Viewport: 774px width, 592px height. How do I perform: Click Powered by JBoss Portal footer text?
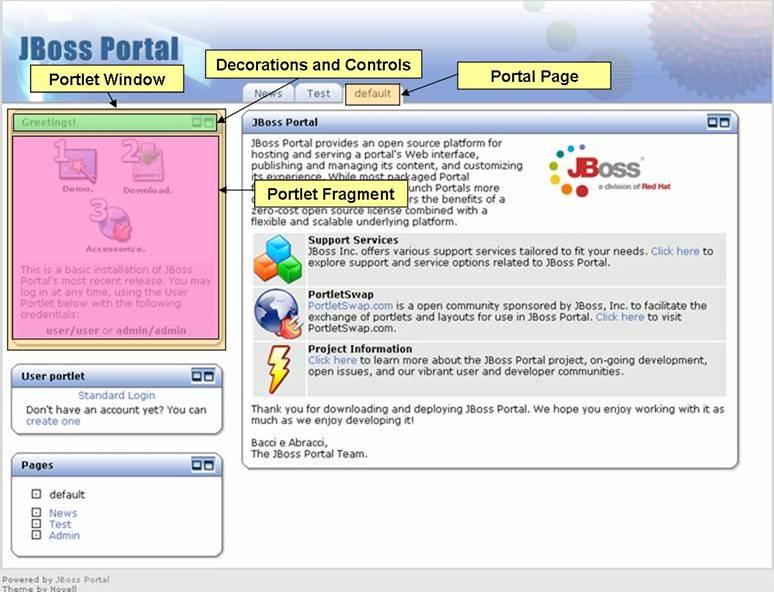[56, 580]
